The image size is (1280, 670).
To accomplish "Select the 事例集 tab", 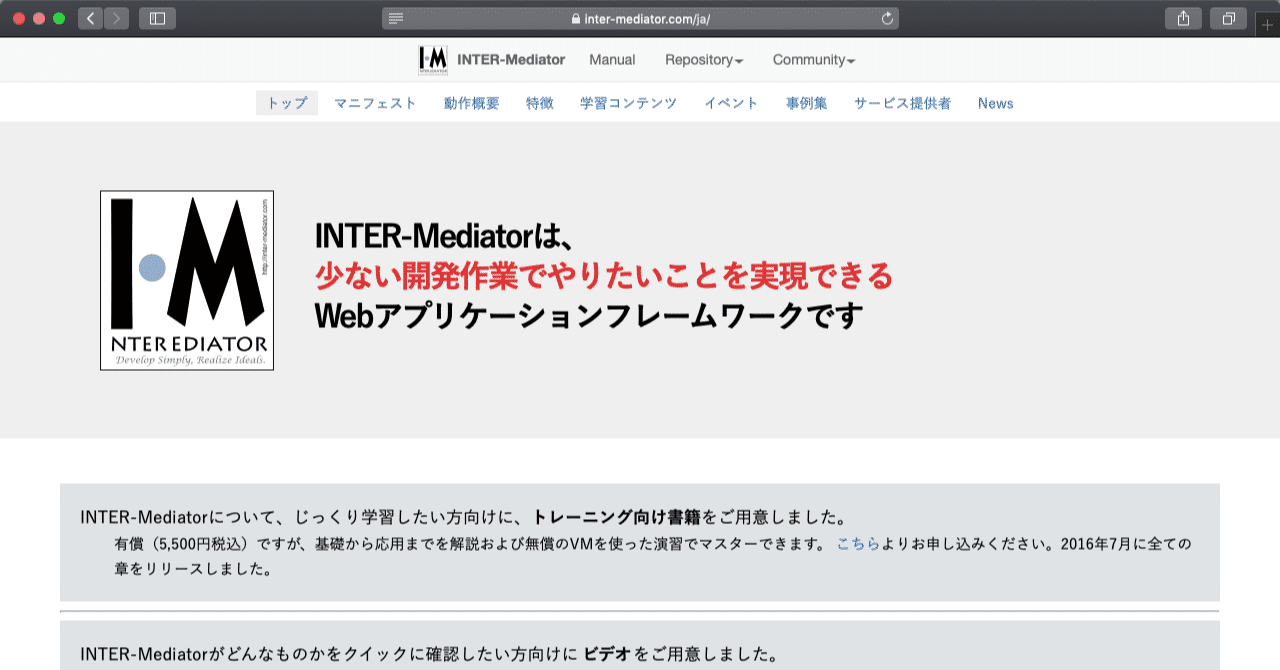I will [x=806, y=103].
